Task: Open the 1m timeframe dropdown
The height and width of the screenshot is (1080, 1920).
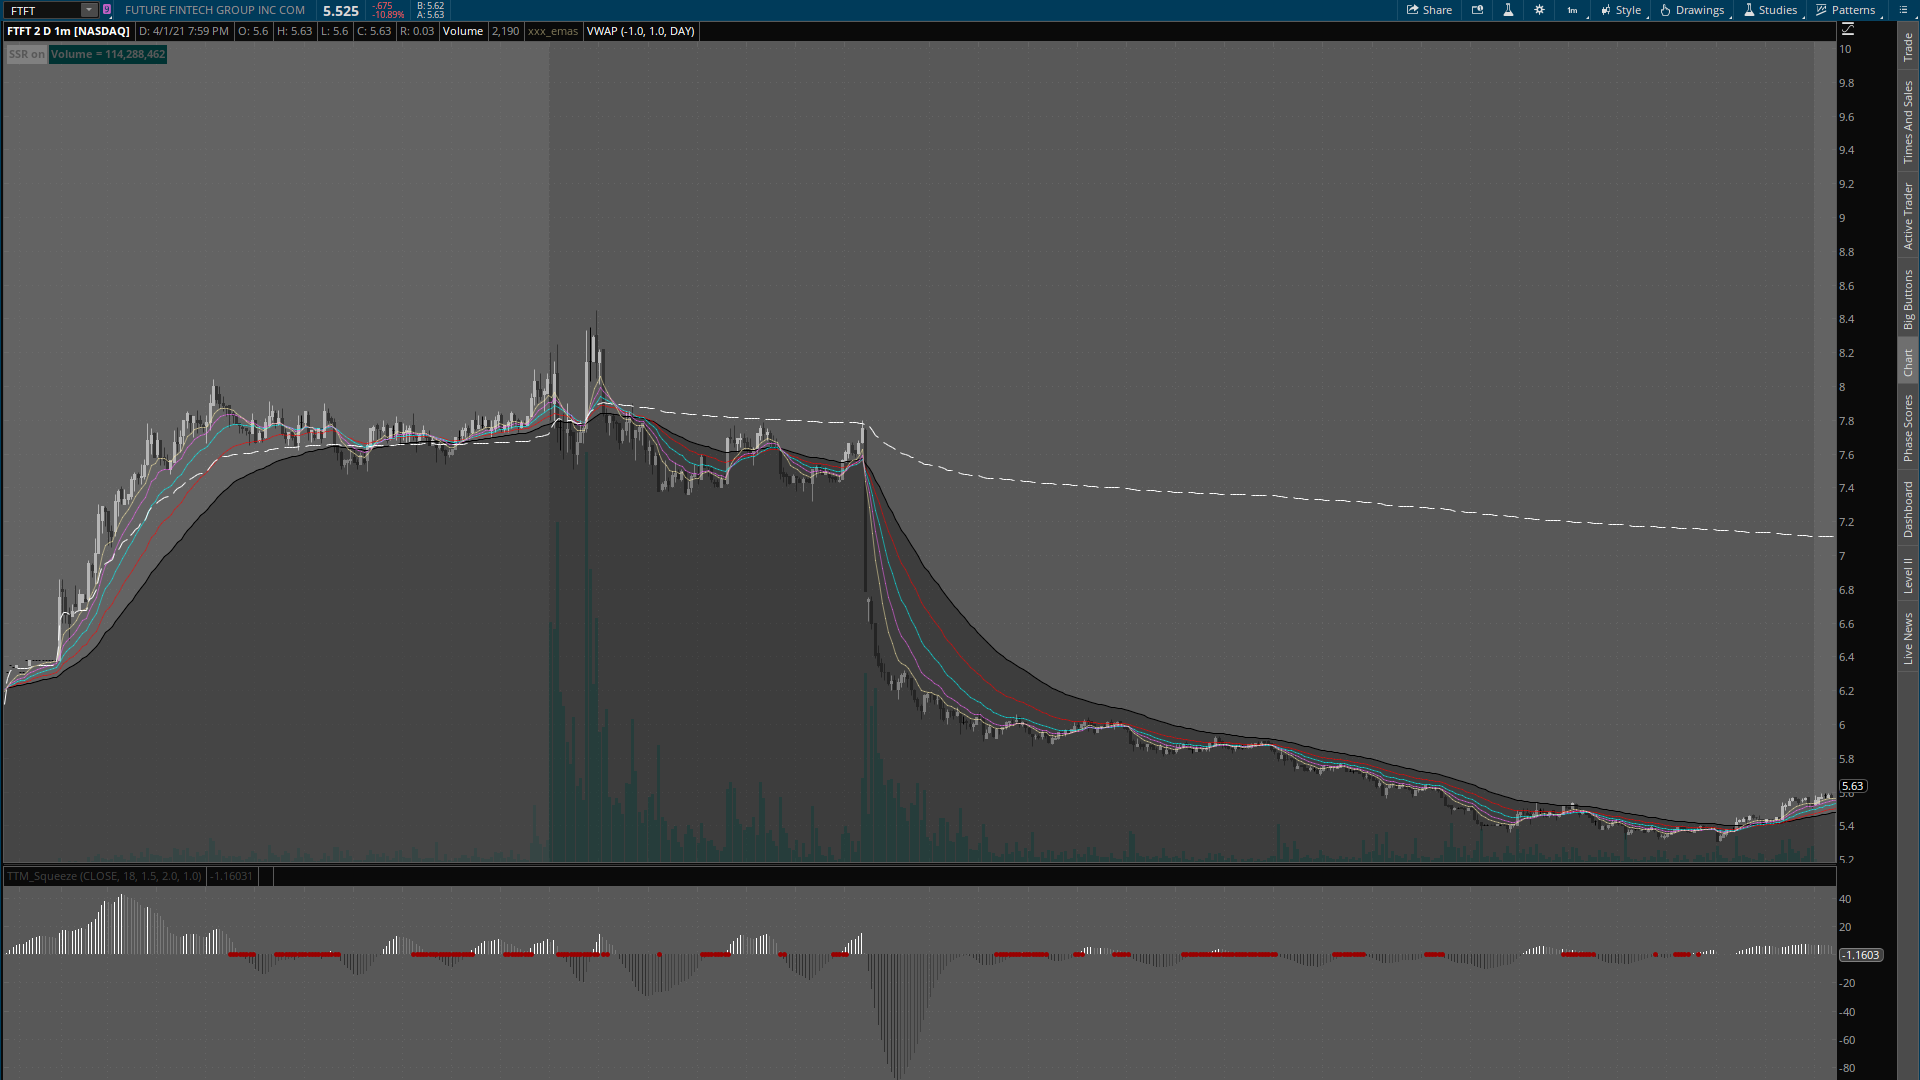Action: [x=1573, y=10]
